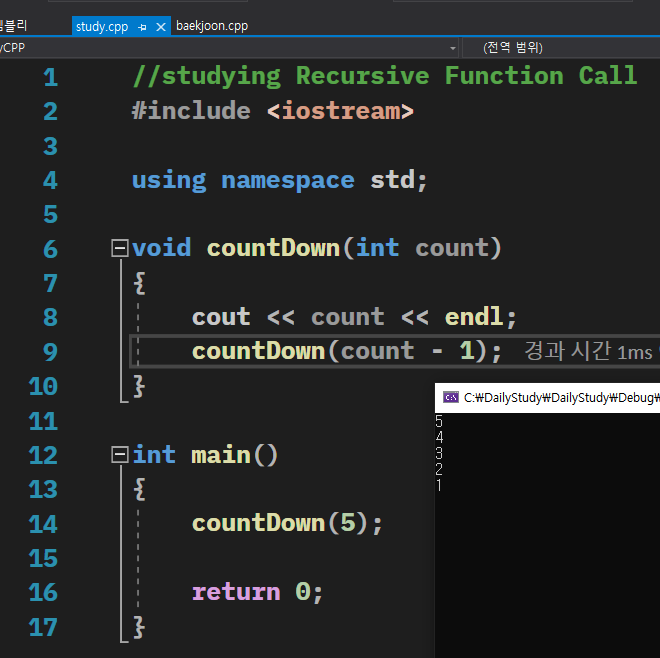
Task: Click line number 17 in gutter
Action: 43,627
